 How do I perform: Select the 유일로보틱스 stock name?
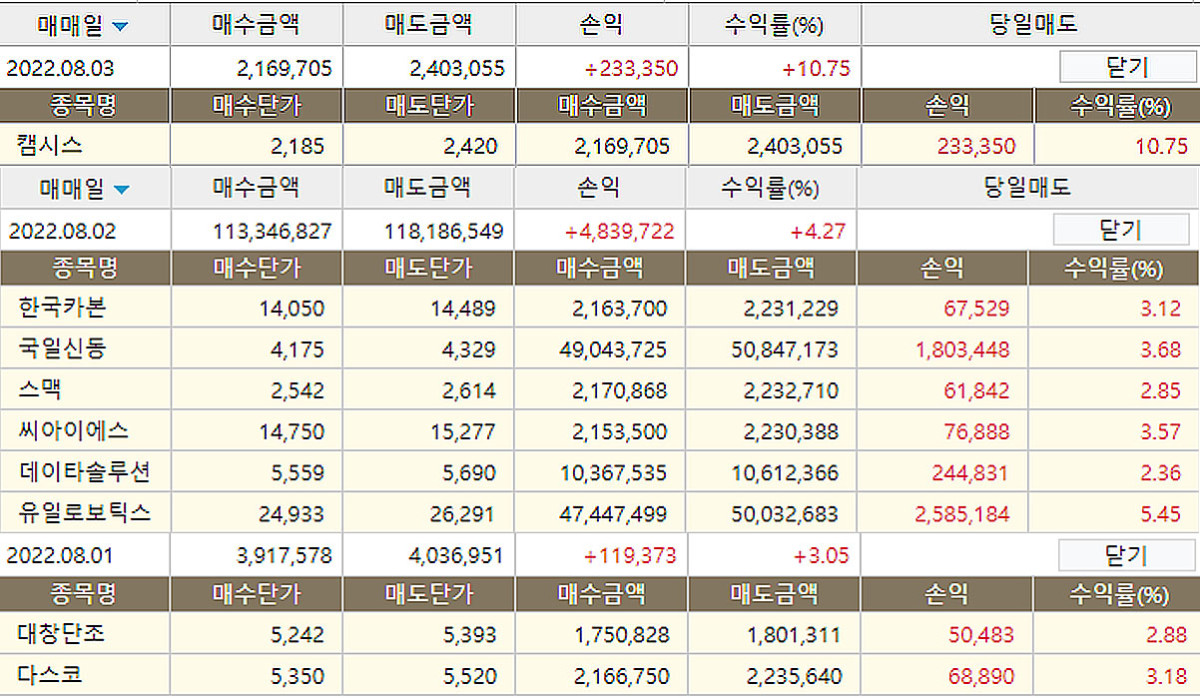click(x=84, y=514)
